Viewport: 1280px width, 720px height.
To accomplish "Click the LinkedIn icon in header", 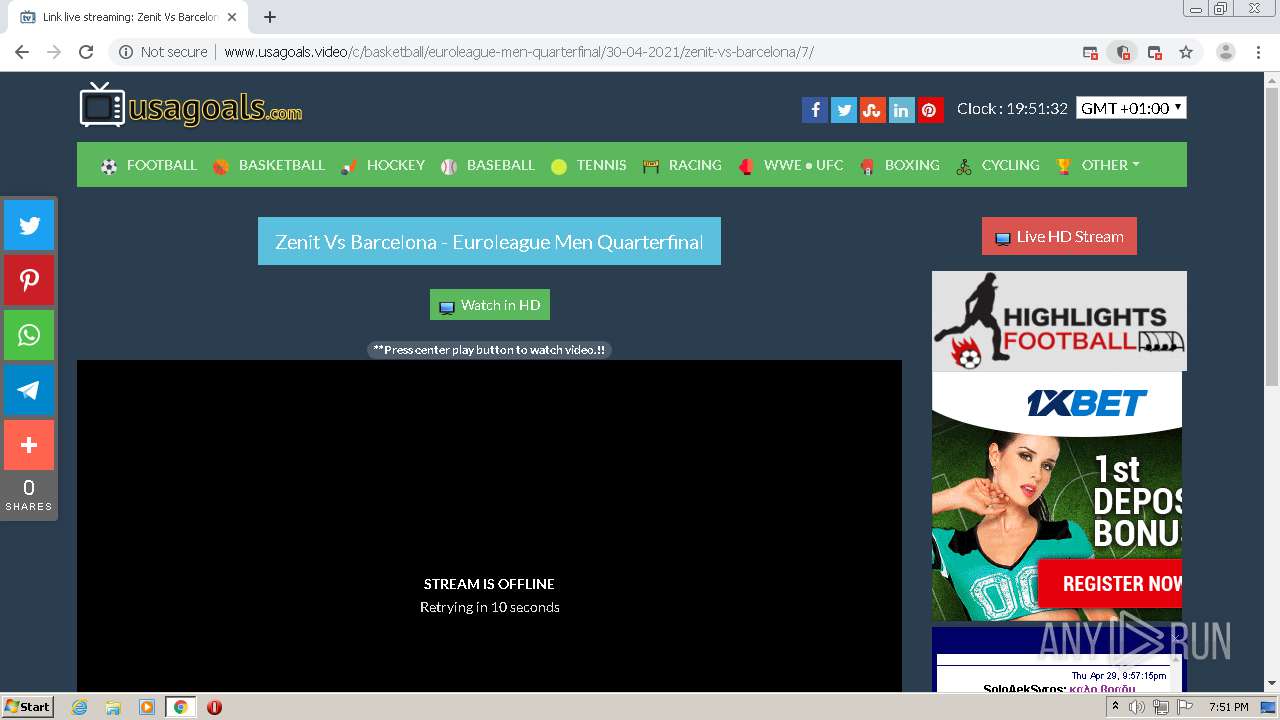I will (x=901, y=110).
